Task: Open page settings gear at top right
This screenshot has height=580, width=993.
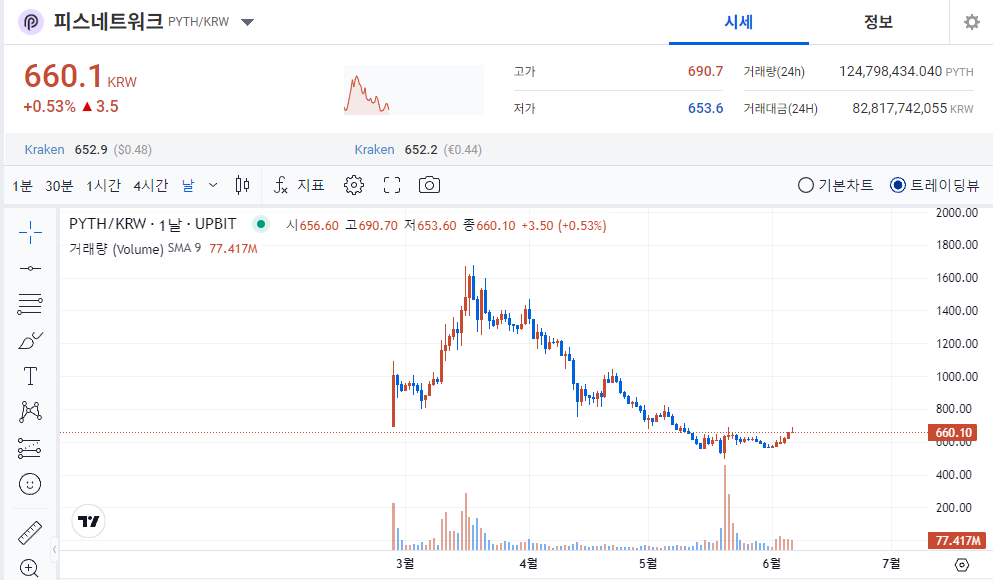Action: click(x=971, y=22)
